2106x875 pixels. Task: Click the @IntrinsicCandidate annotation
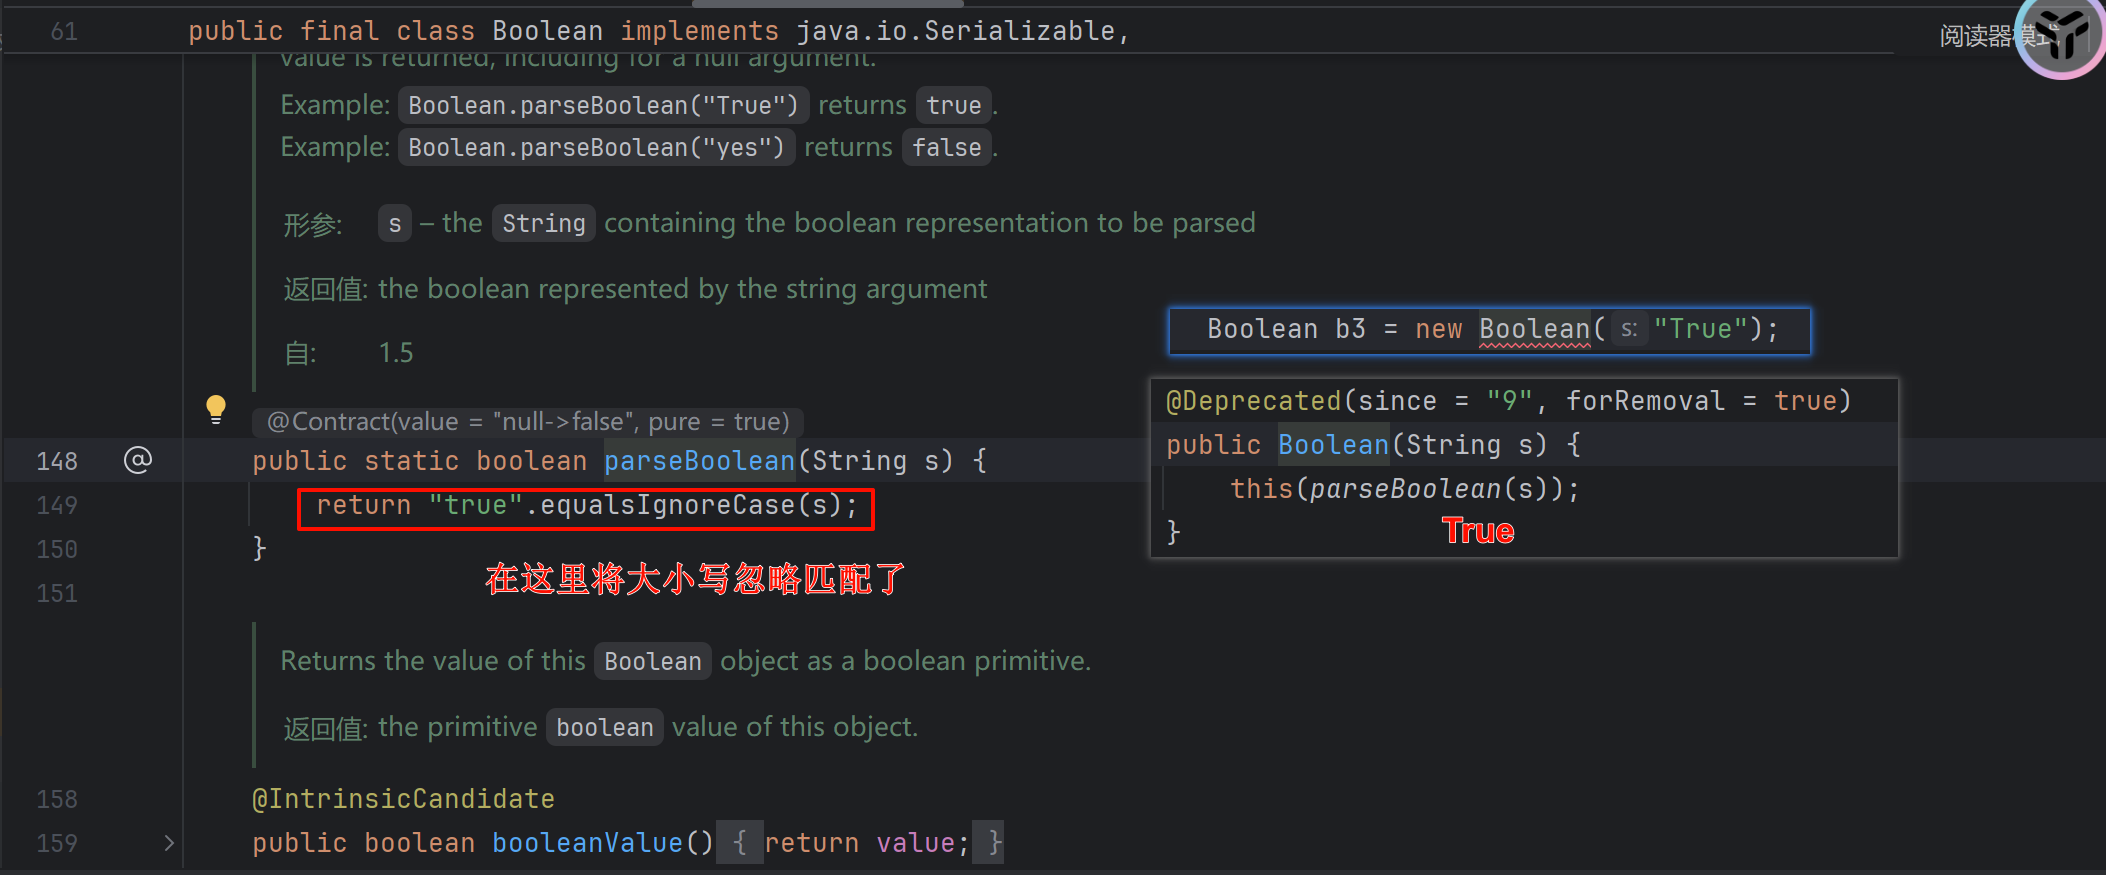click(x=403, y=799)
